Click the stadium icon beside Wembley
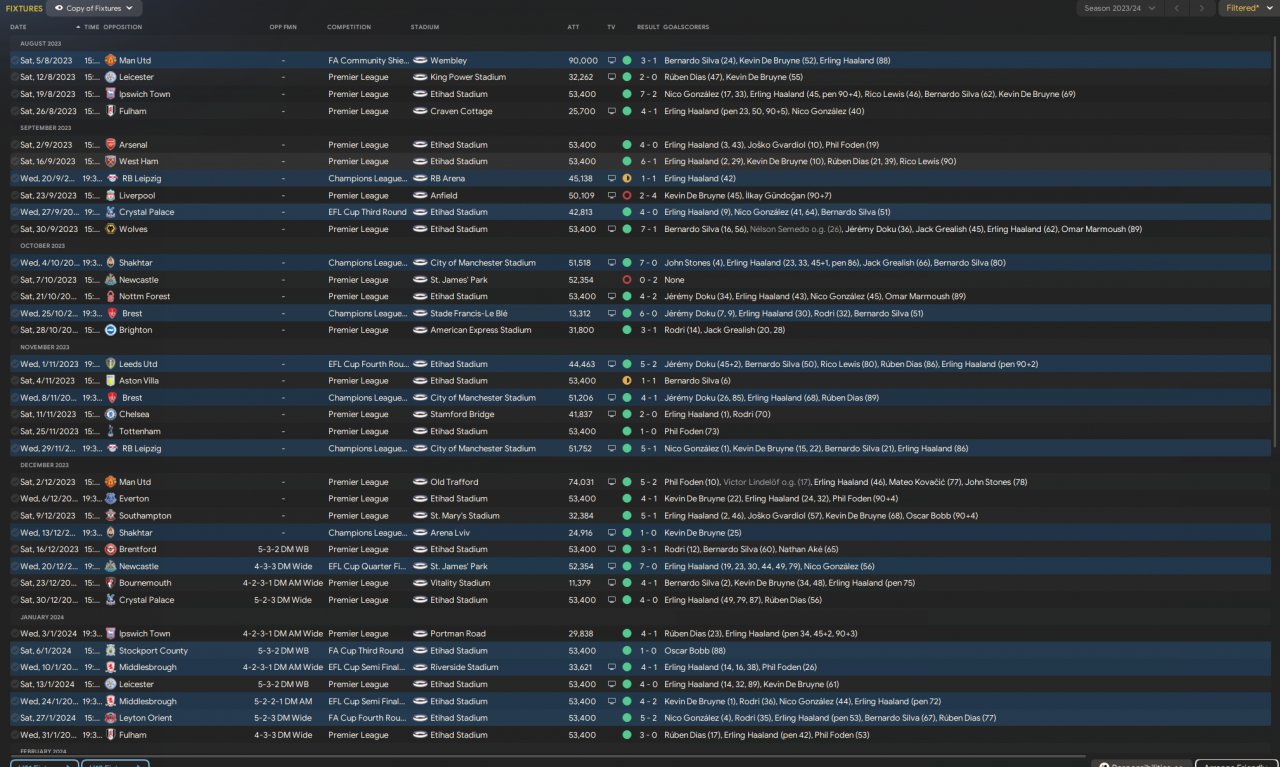1280x767 pixels. 419,60
